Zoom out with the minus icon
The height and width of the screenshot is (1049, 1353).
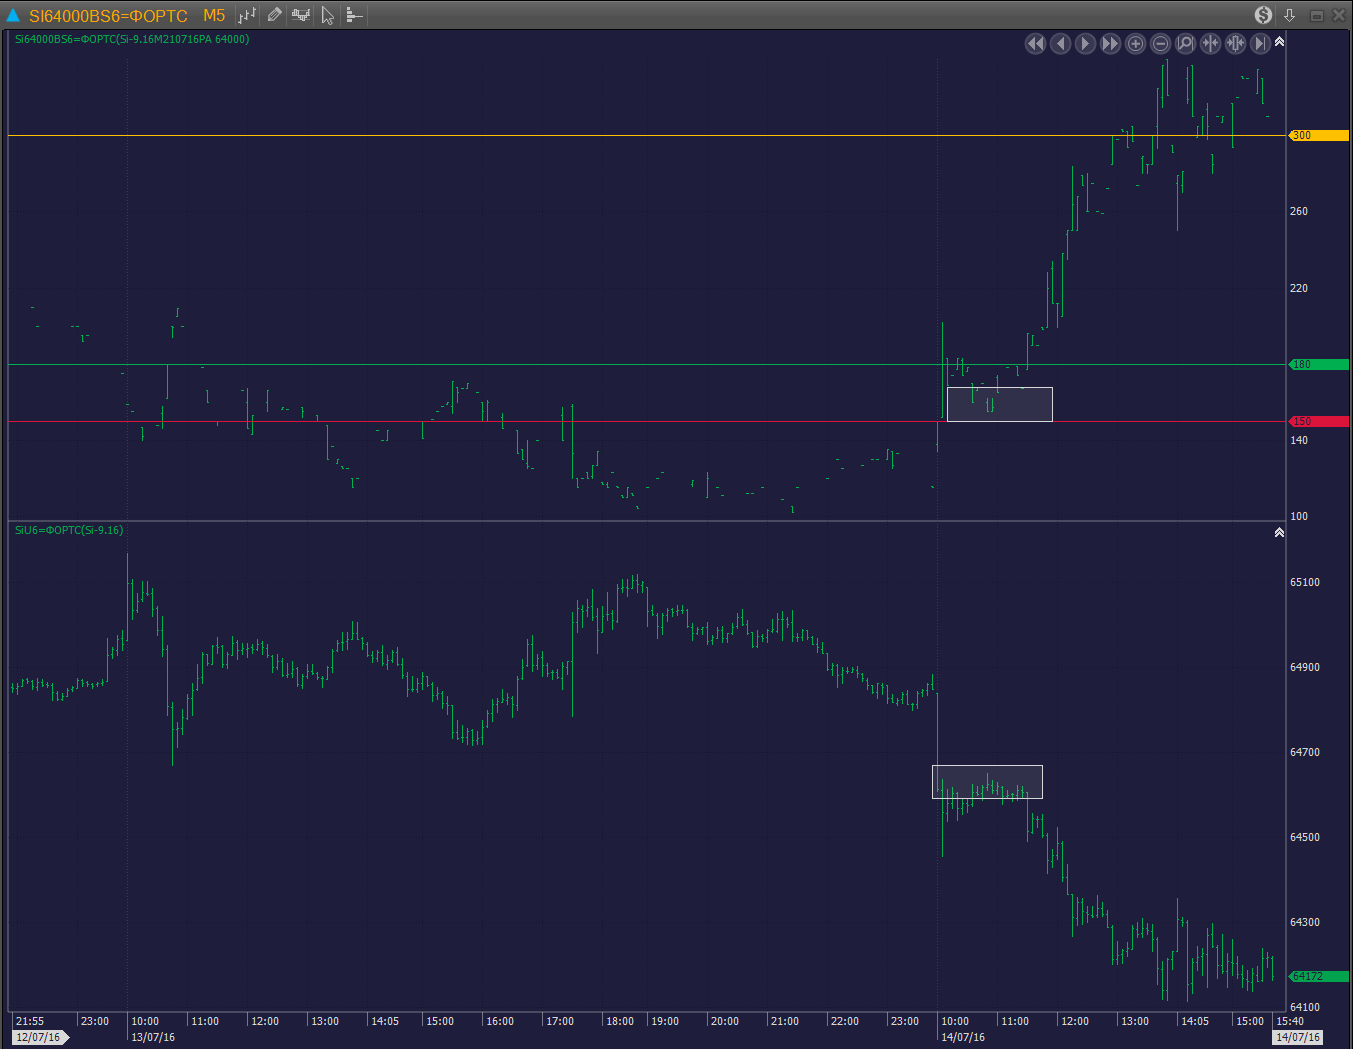click(x=1160, y=43)
